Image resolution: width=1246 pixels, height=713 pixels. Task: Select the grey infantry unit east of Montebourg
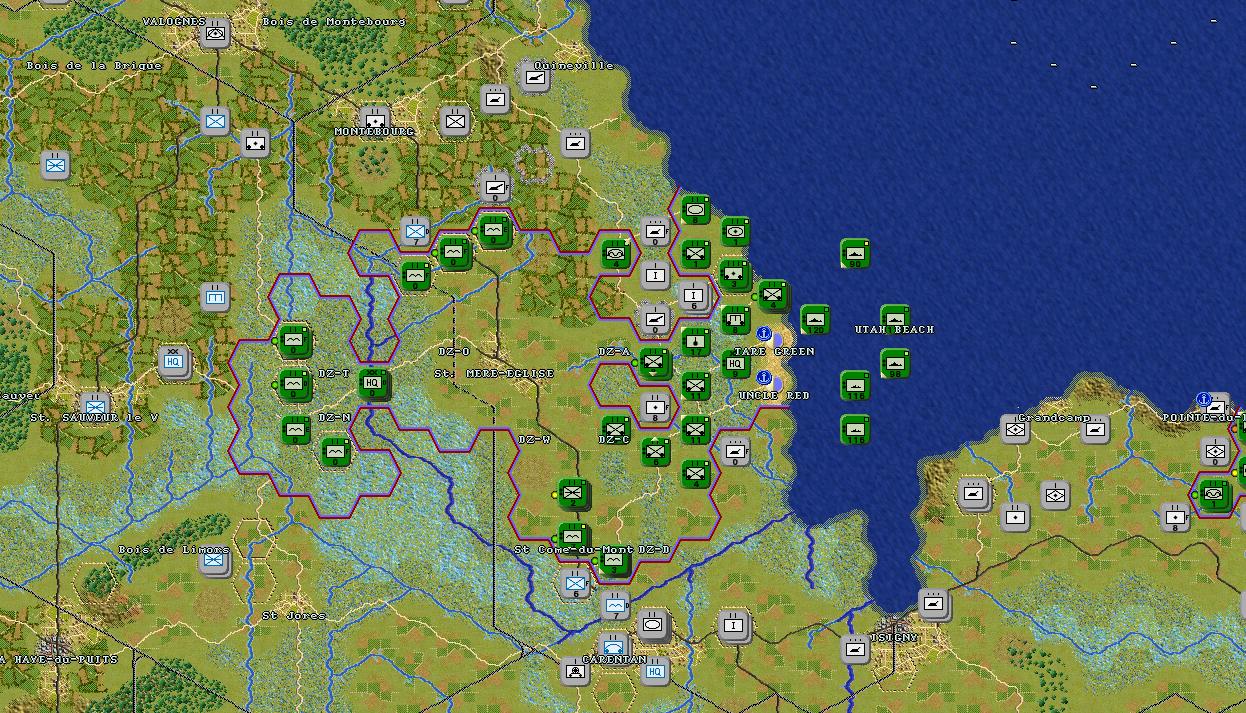coord(455,122)
